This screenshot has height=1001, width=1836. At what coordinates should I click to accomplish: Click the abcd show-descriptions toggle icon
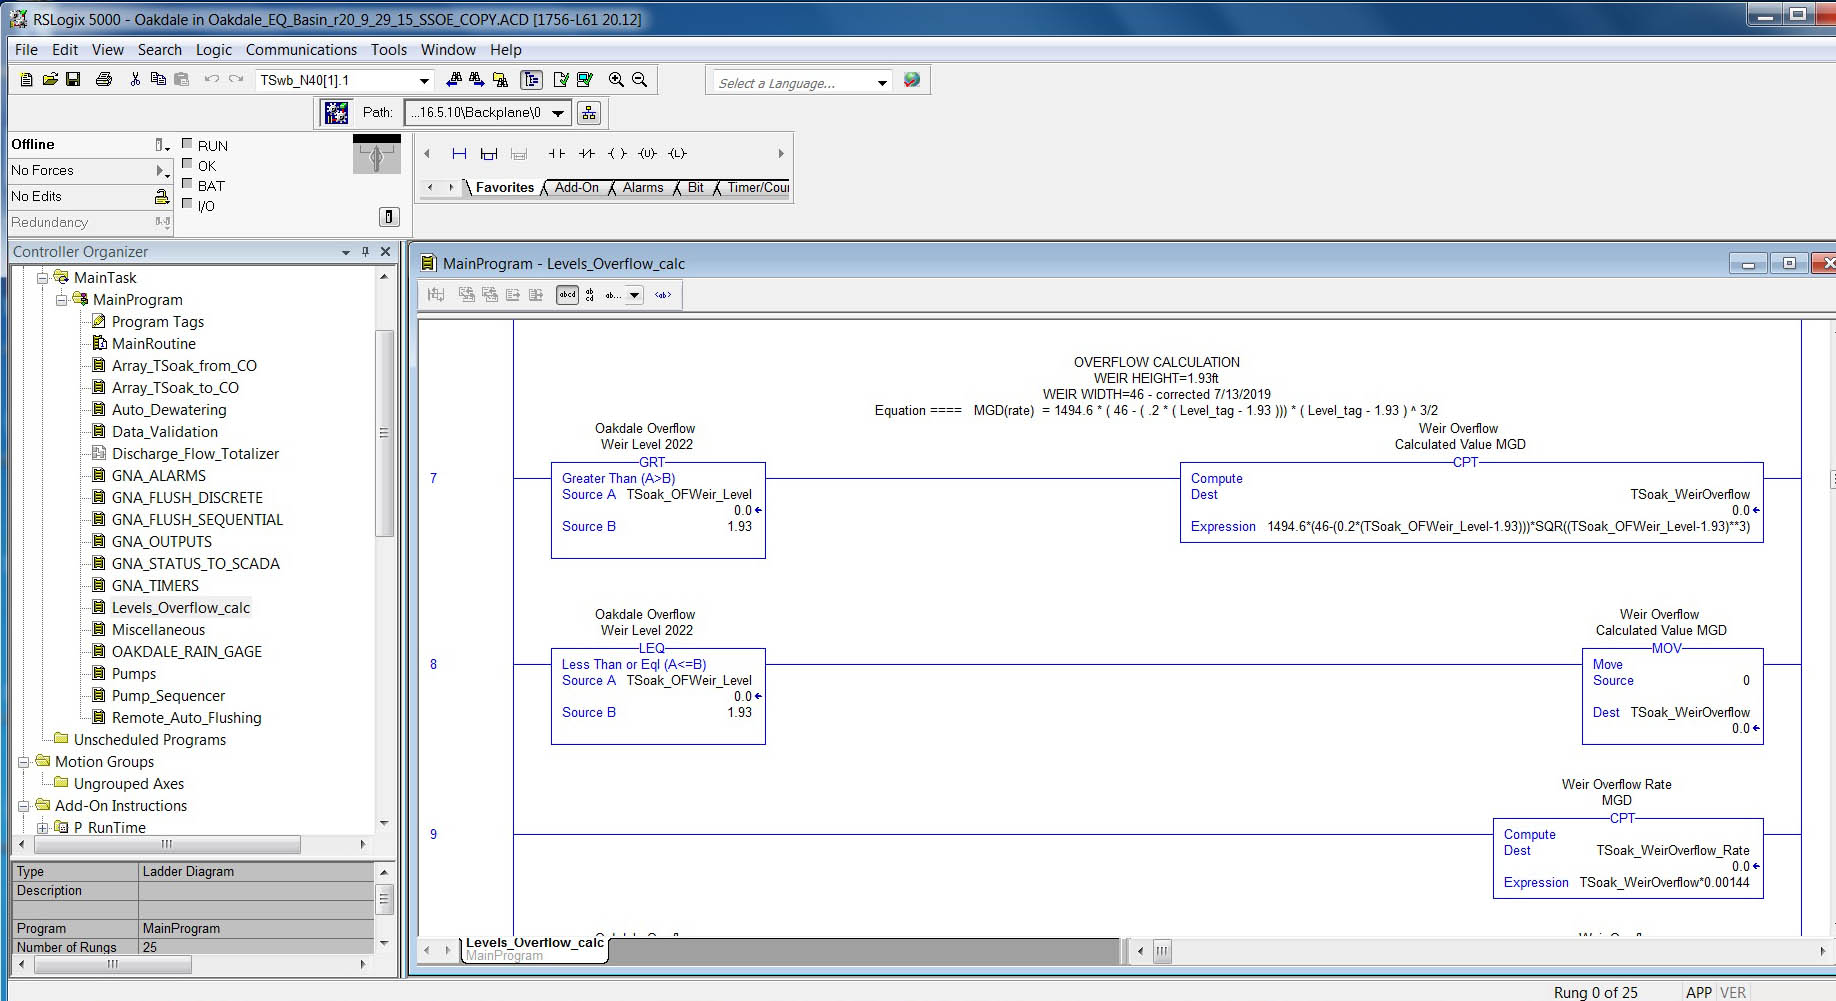point(567,295)
